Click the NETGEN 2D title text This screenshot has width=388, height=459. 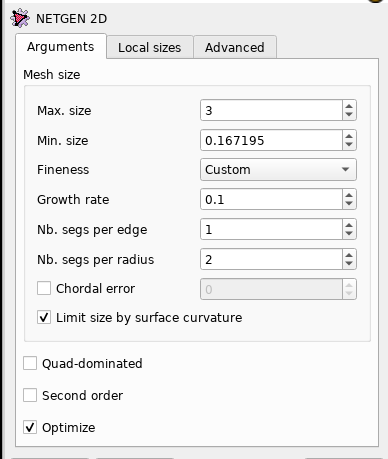click(x=72, y=19)
